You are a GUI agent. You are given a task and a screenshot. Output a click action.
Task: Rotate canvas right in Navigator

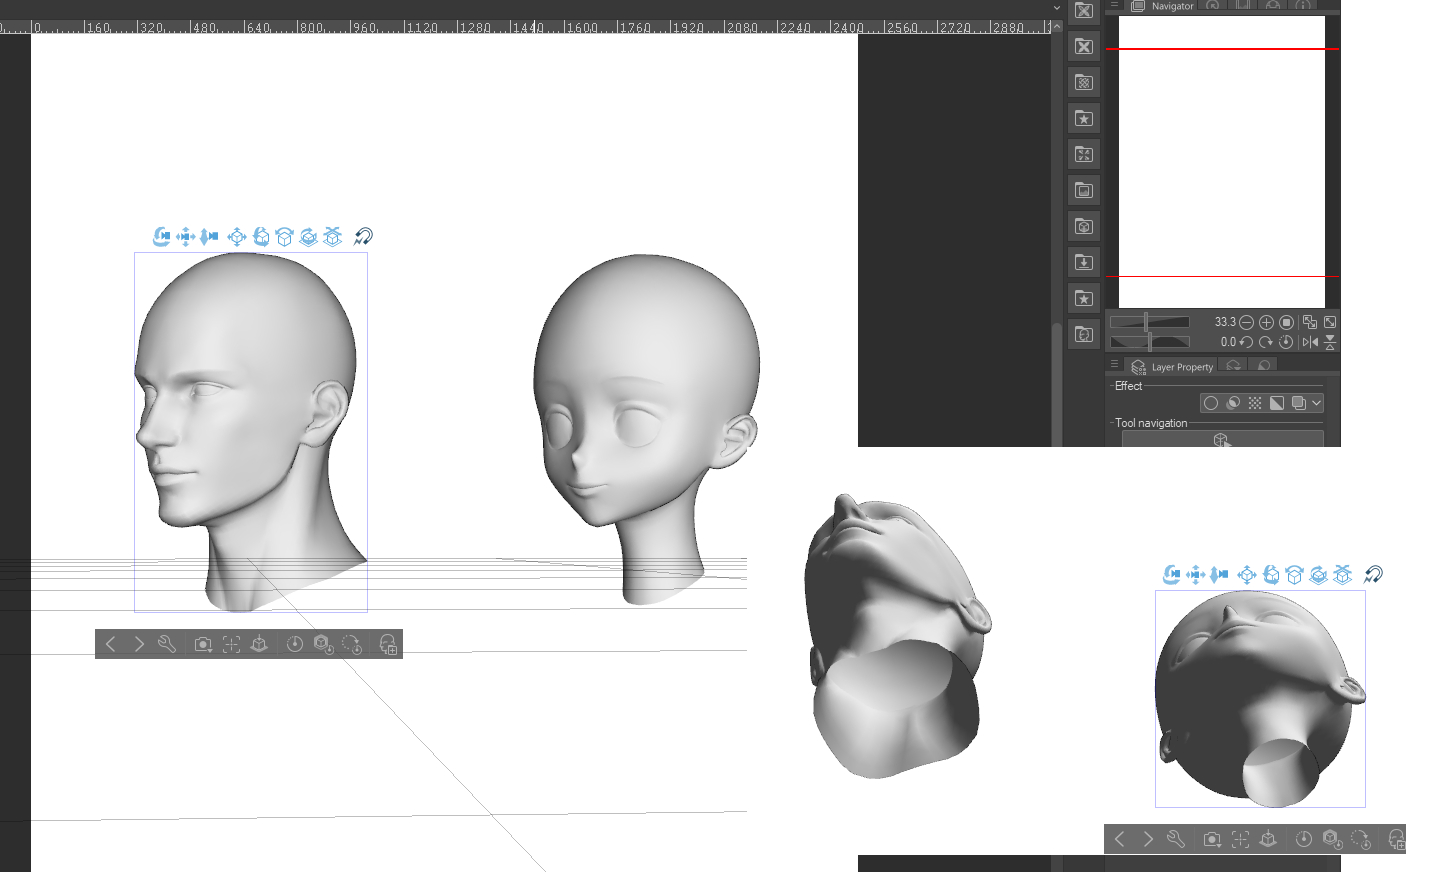[1266, 342]
